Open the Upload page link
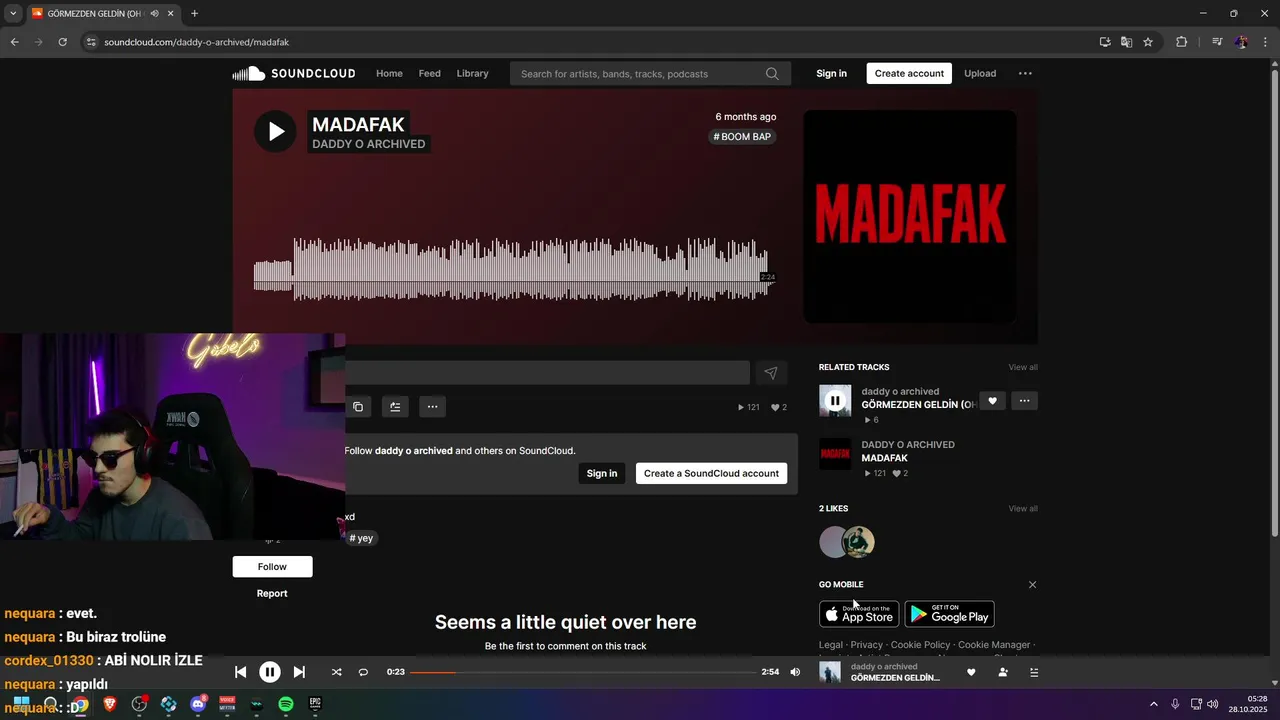This screenshot has width=1280, height=720. 980,73
